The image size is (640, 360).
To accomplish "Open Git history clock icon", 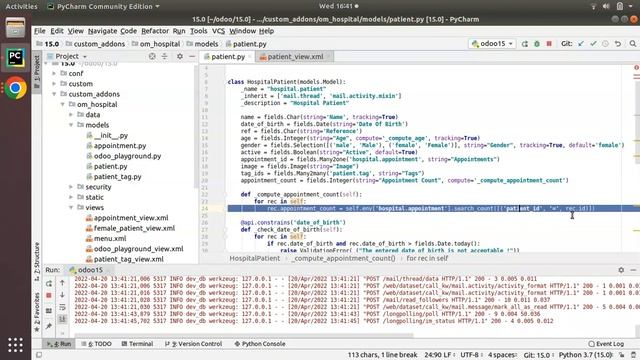I will 605,44.
